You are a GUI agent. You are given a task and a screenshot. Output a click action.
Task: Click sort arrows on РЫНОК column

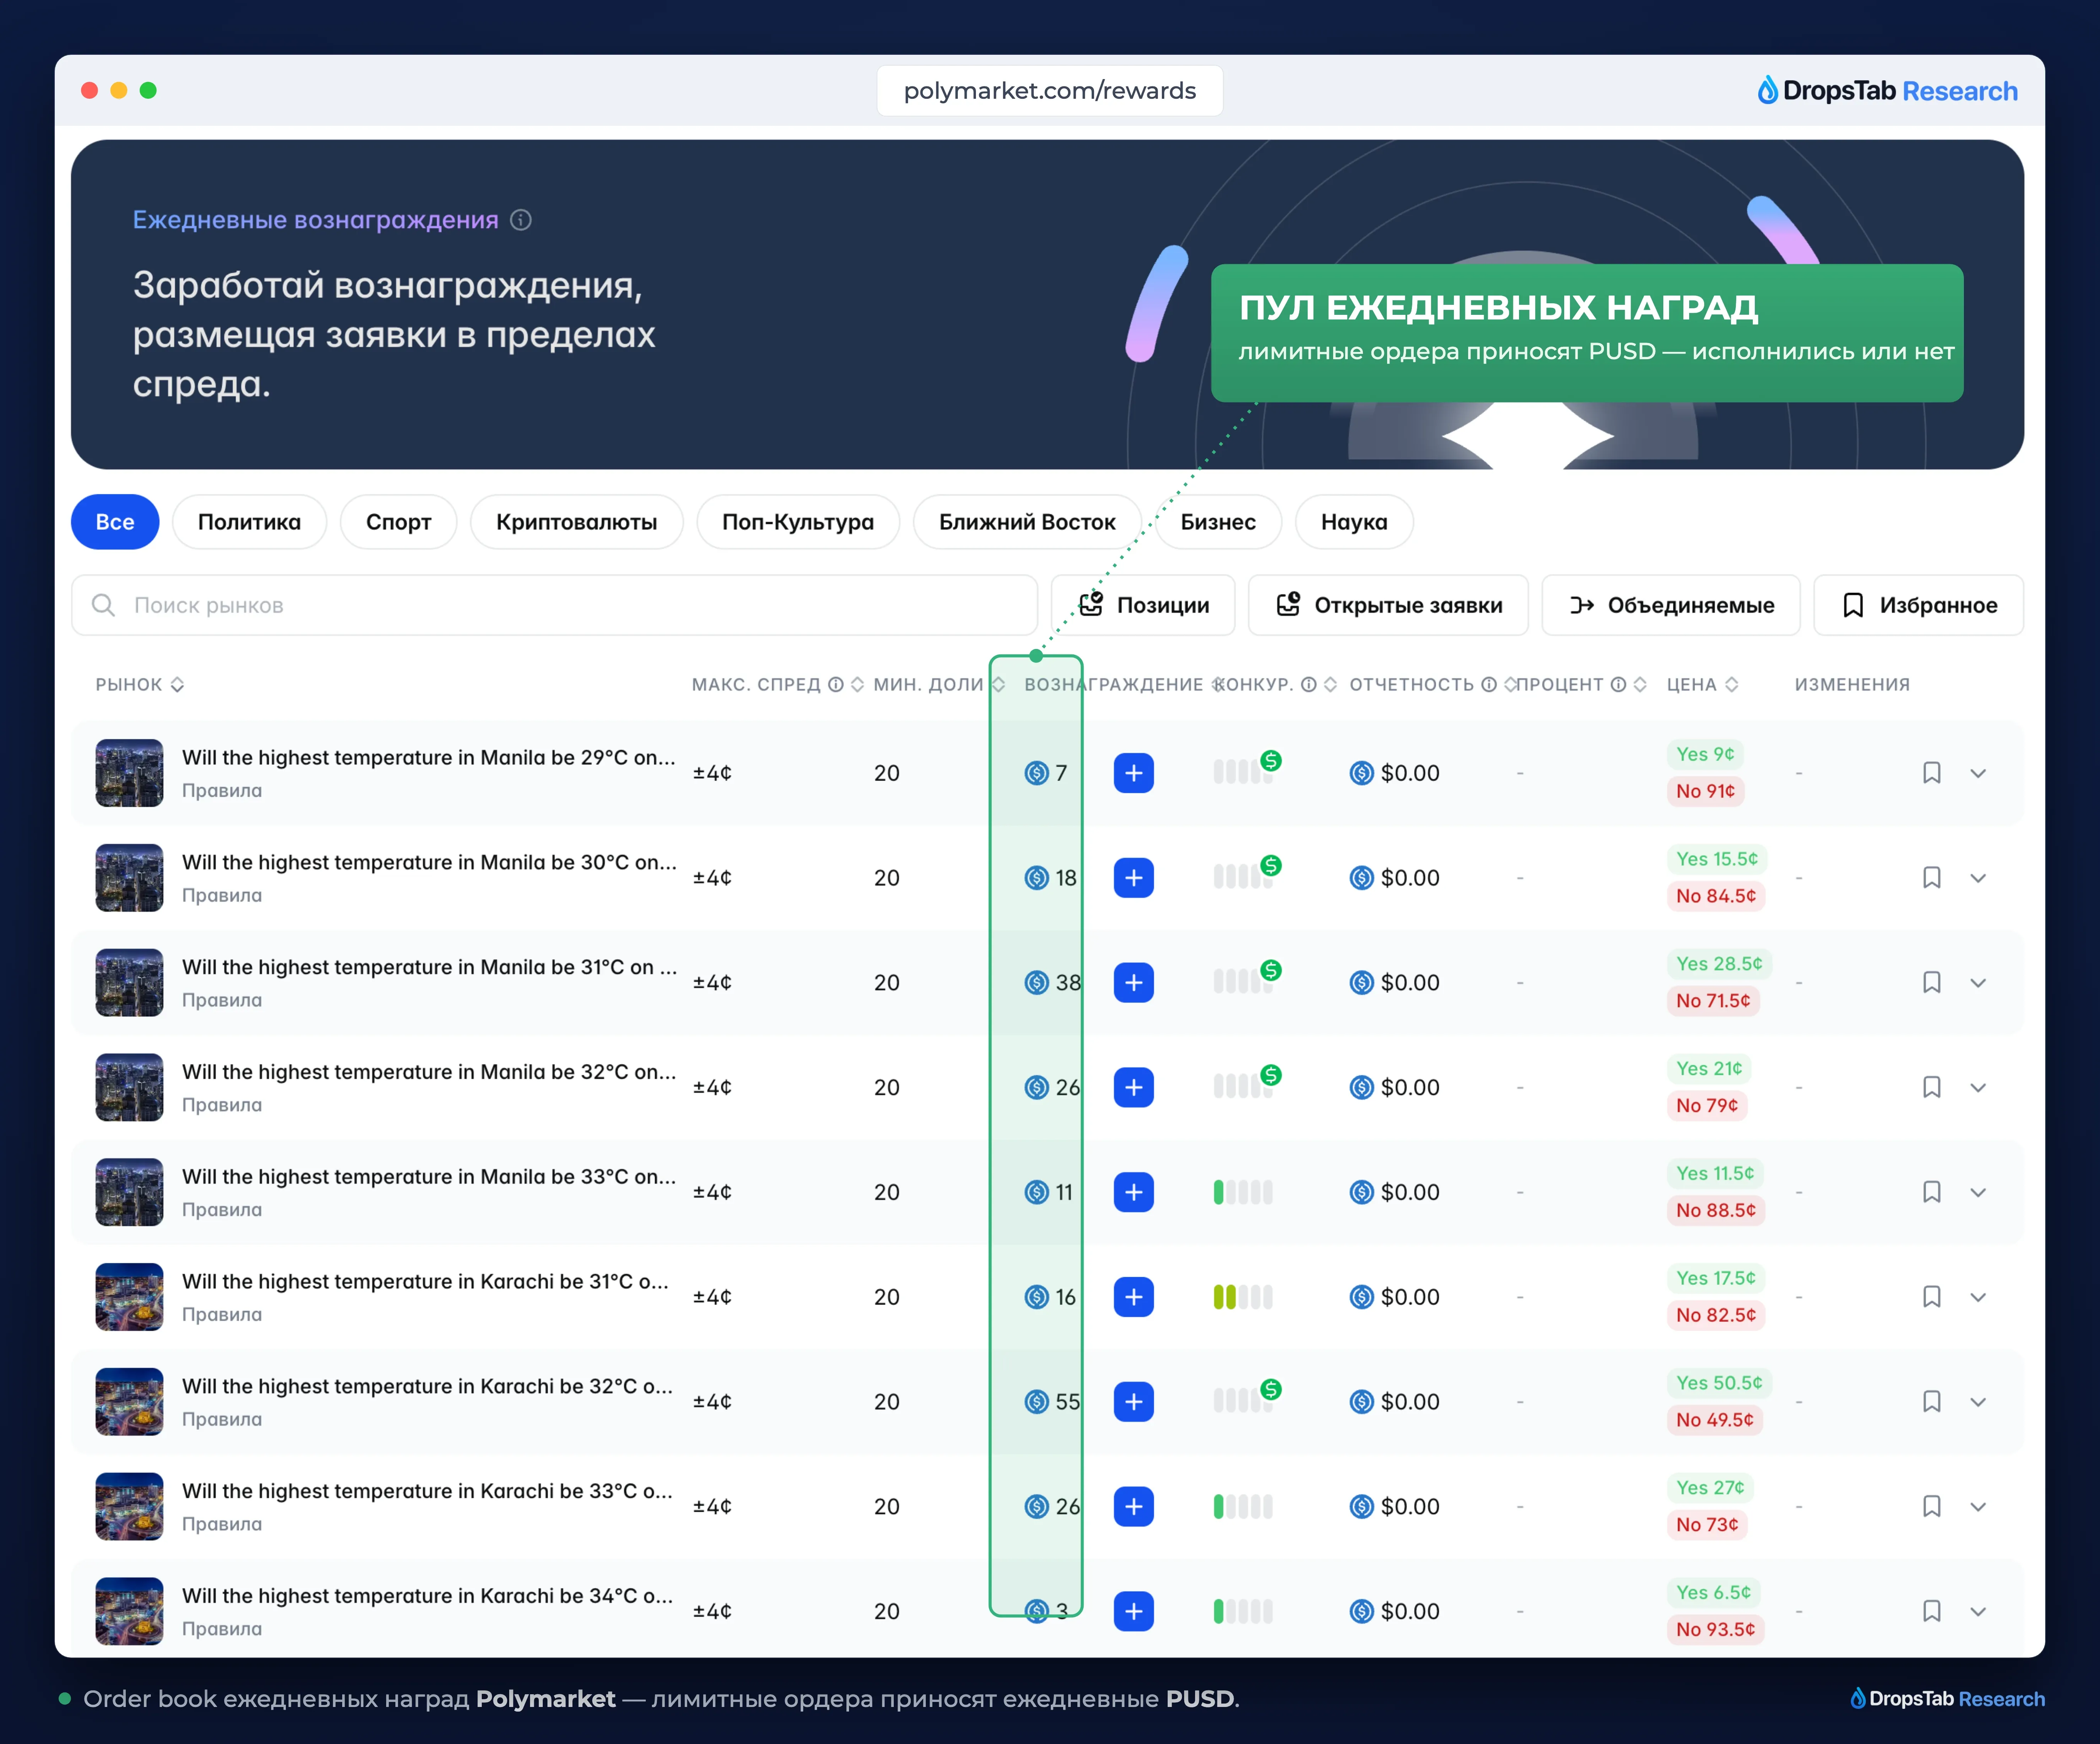(177, 685)
